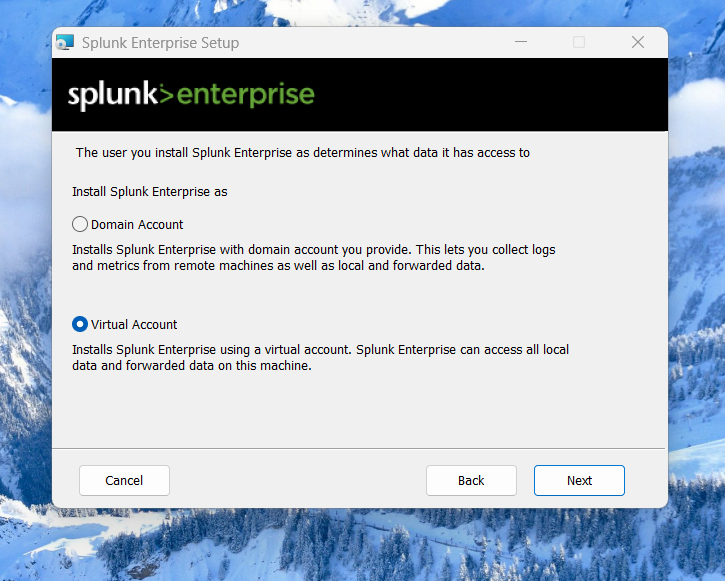Cancel the Splunk Enterprise setup
The width and height of the screenshot is (725, 581).
click(x=124, y=481)
